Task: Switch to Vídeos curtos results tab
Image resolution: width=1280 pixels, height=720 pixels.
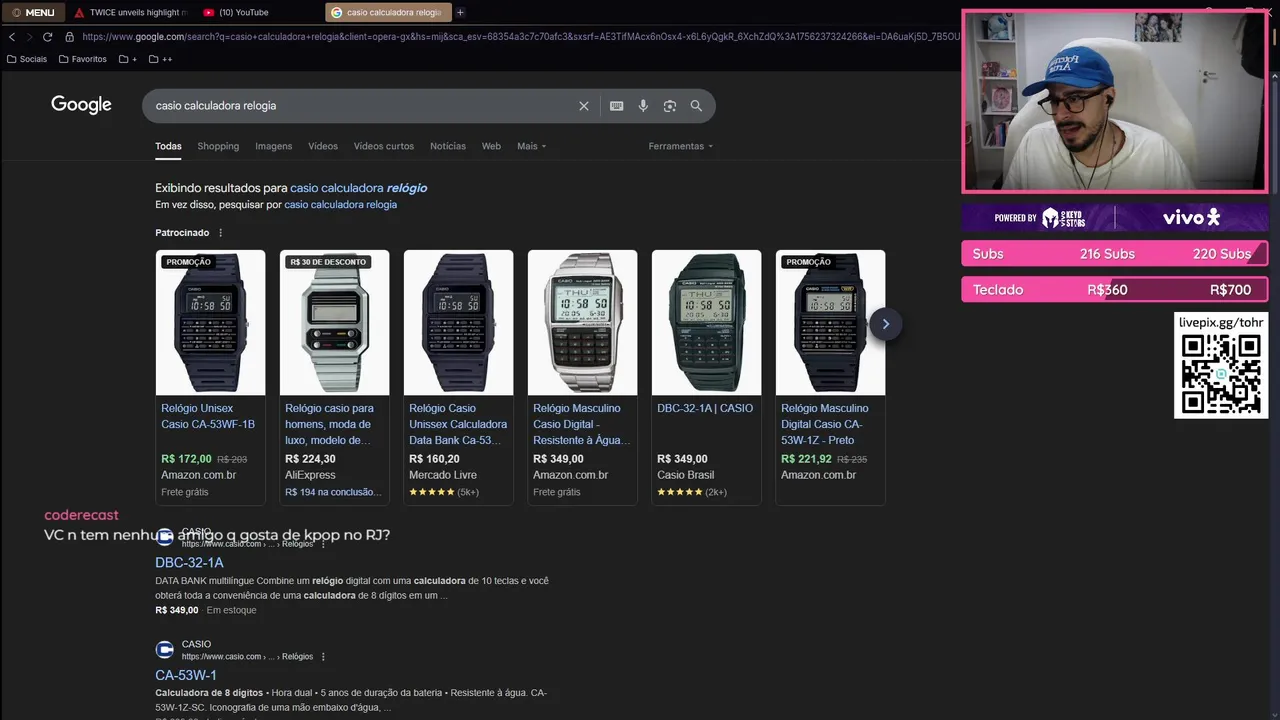Action: pos(383,146)
